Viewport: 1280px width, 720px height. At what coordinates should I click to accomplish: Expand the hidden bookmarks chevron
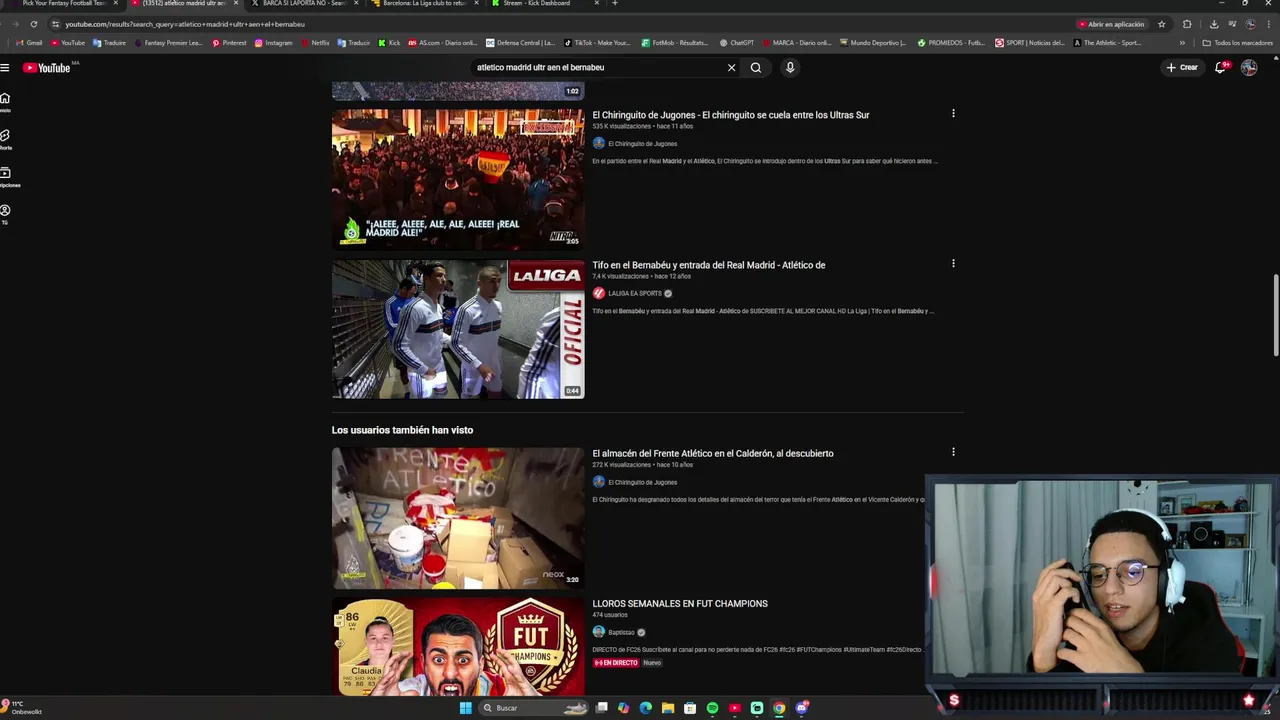(1182, 43)
